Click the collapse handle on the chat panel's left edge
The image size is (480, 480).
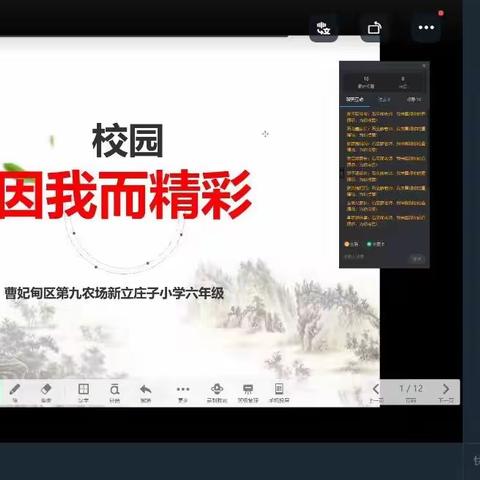(x=341, y=173)
